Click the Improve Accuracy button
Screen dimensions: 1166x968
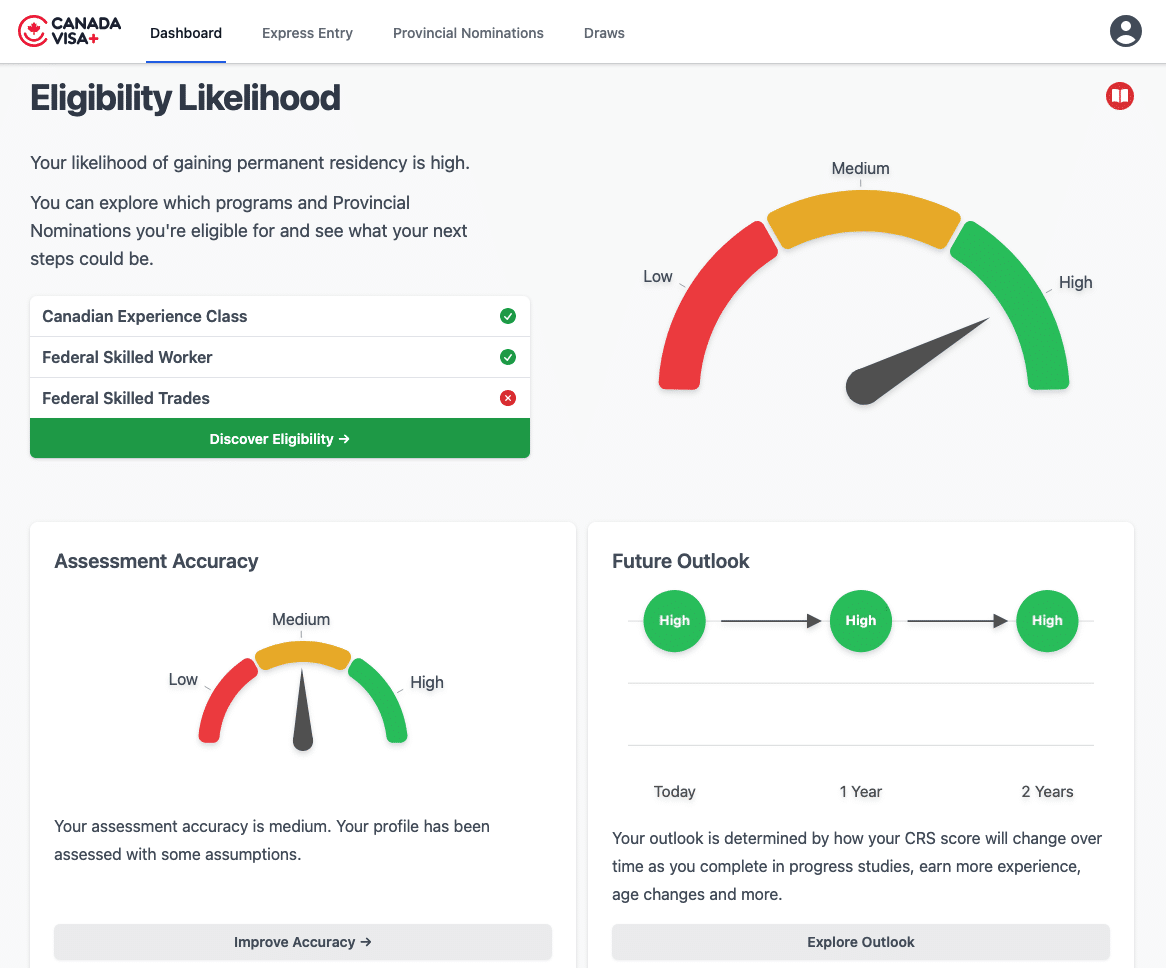pos(303,942)
